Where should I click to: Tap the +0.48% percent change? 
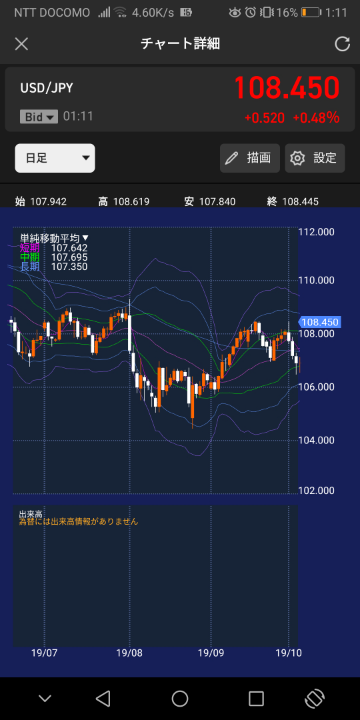tap(316, 118)
